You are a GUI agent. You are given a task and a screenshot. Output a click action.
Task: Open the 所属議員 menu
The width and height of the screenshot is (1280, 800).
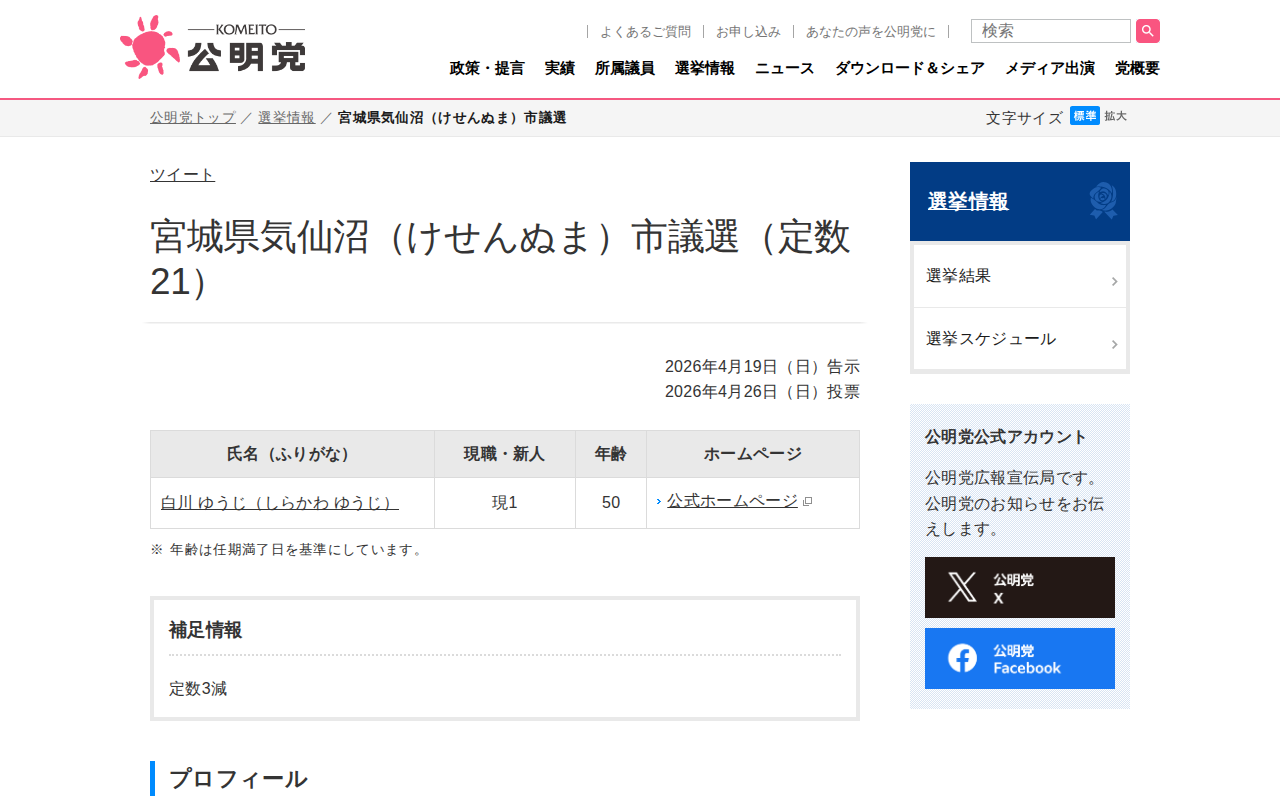pos(625,68)
